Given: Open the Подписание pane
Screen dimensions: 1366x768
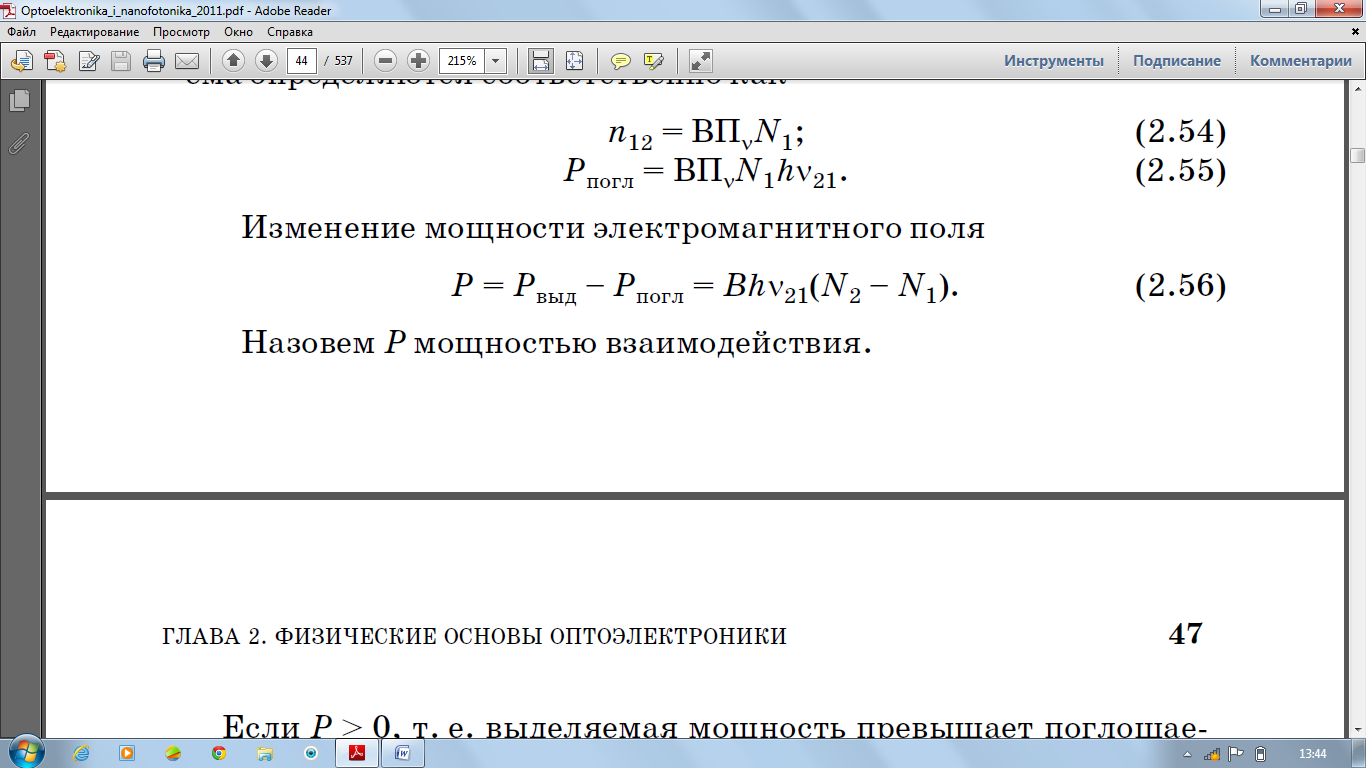Looking at the screenshot, I should point(1177,61).
